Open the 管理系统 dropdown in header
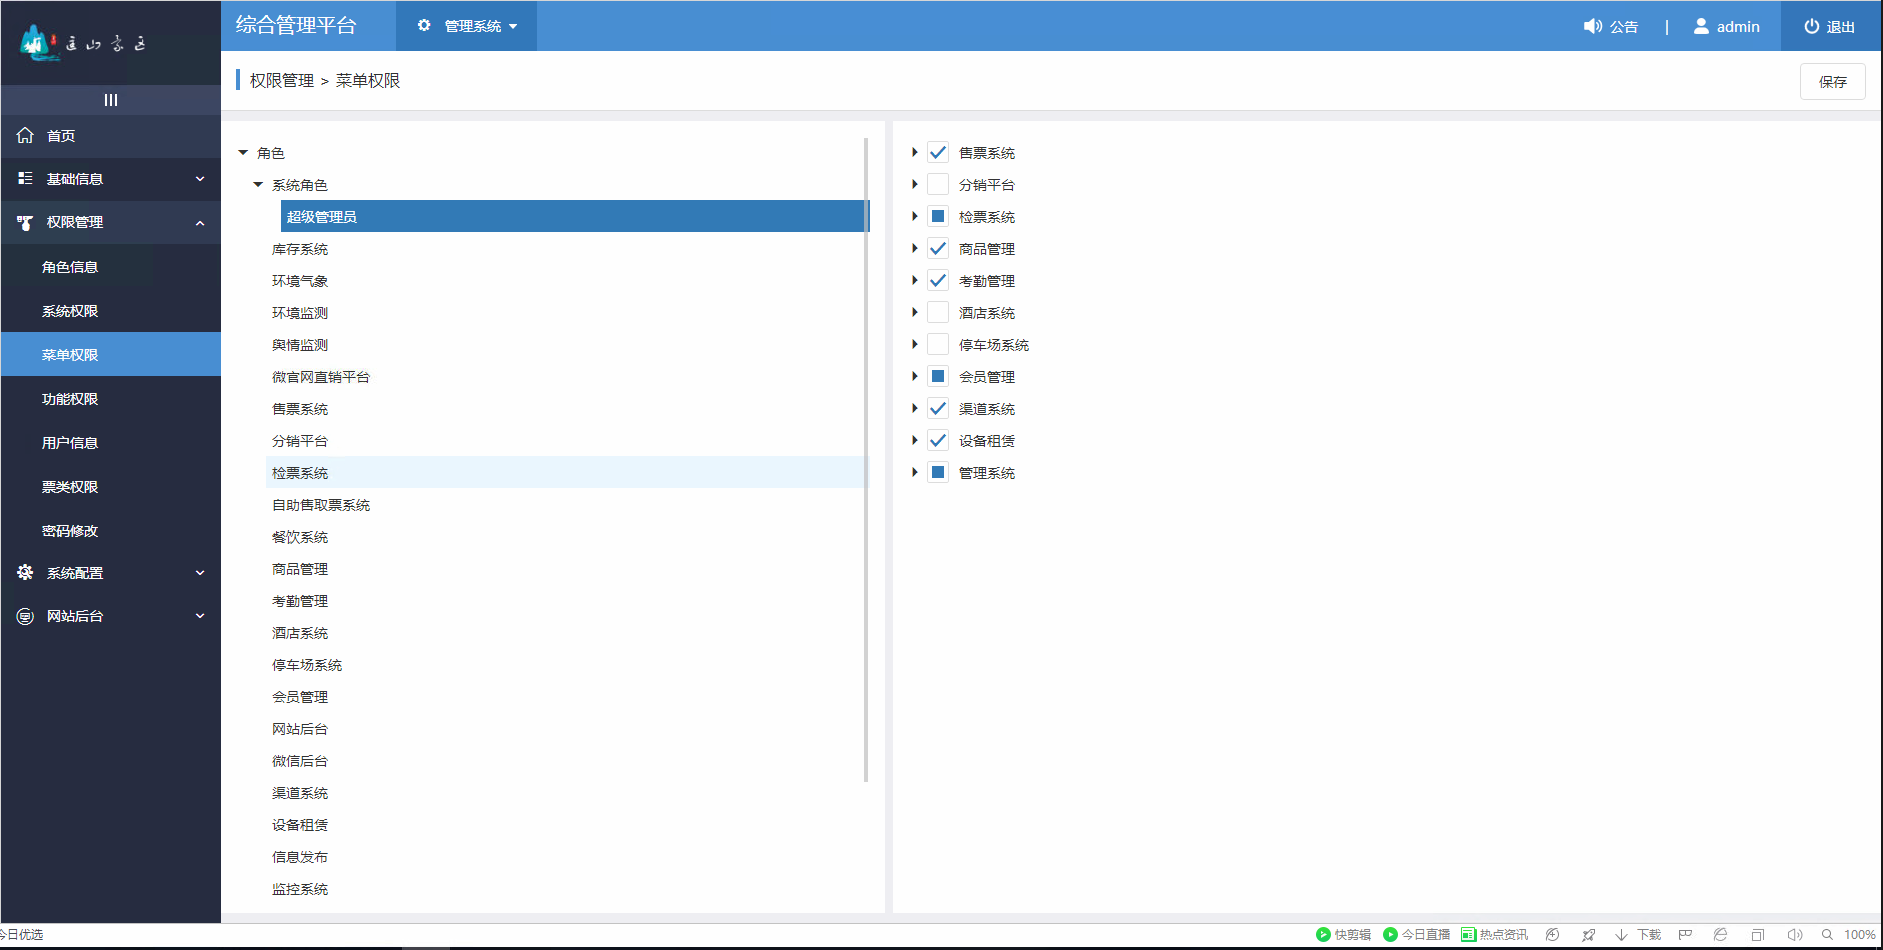The image size is (1883, 950). 467,26
